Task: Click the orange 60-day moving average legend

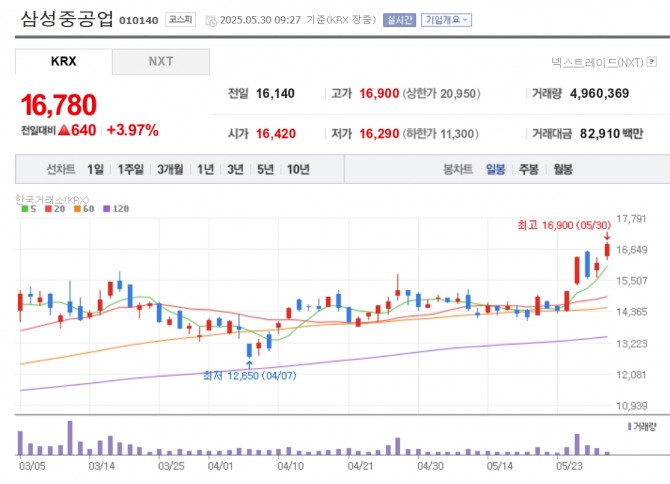Action: (x=84, y=209)
